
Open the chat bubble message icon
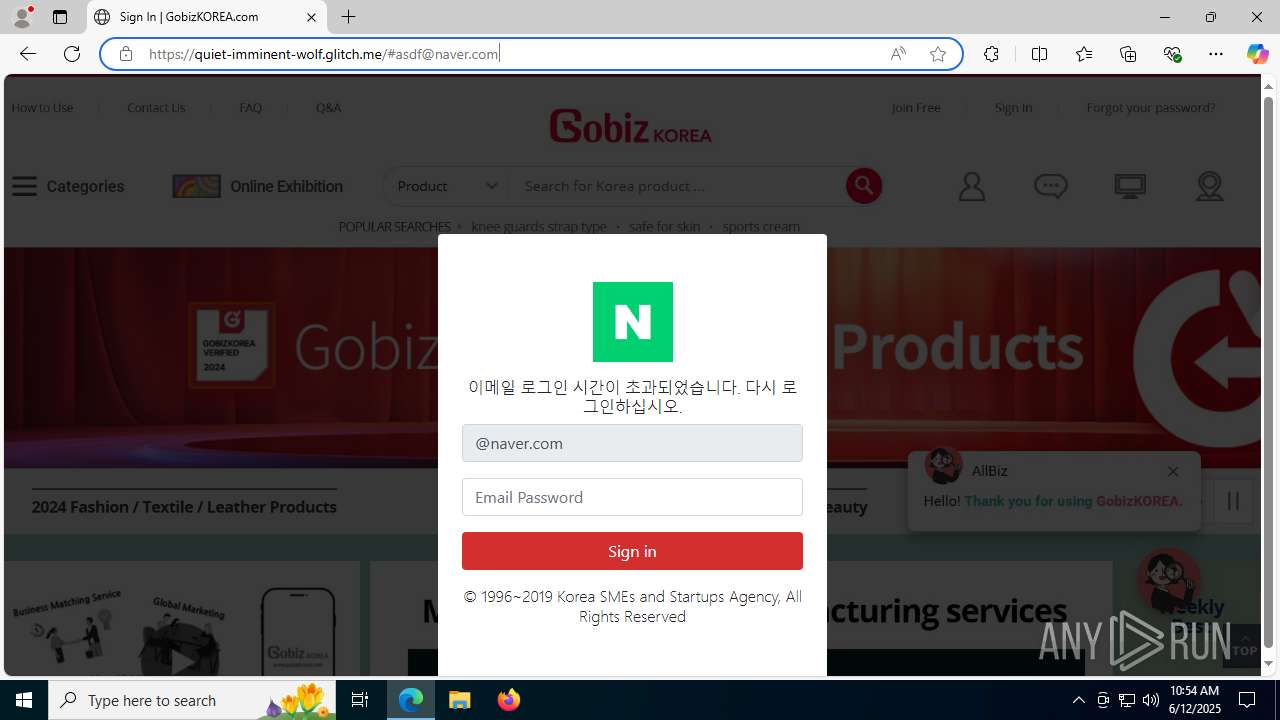pos(1050,186)
